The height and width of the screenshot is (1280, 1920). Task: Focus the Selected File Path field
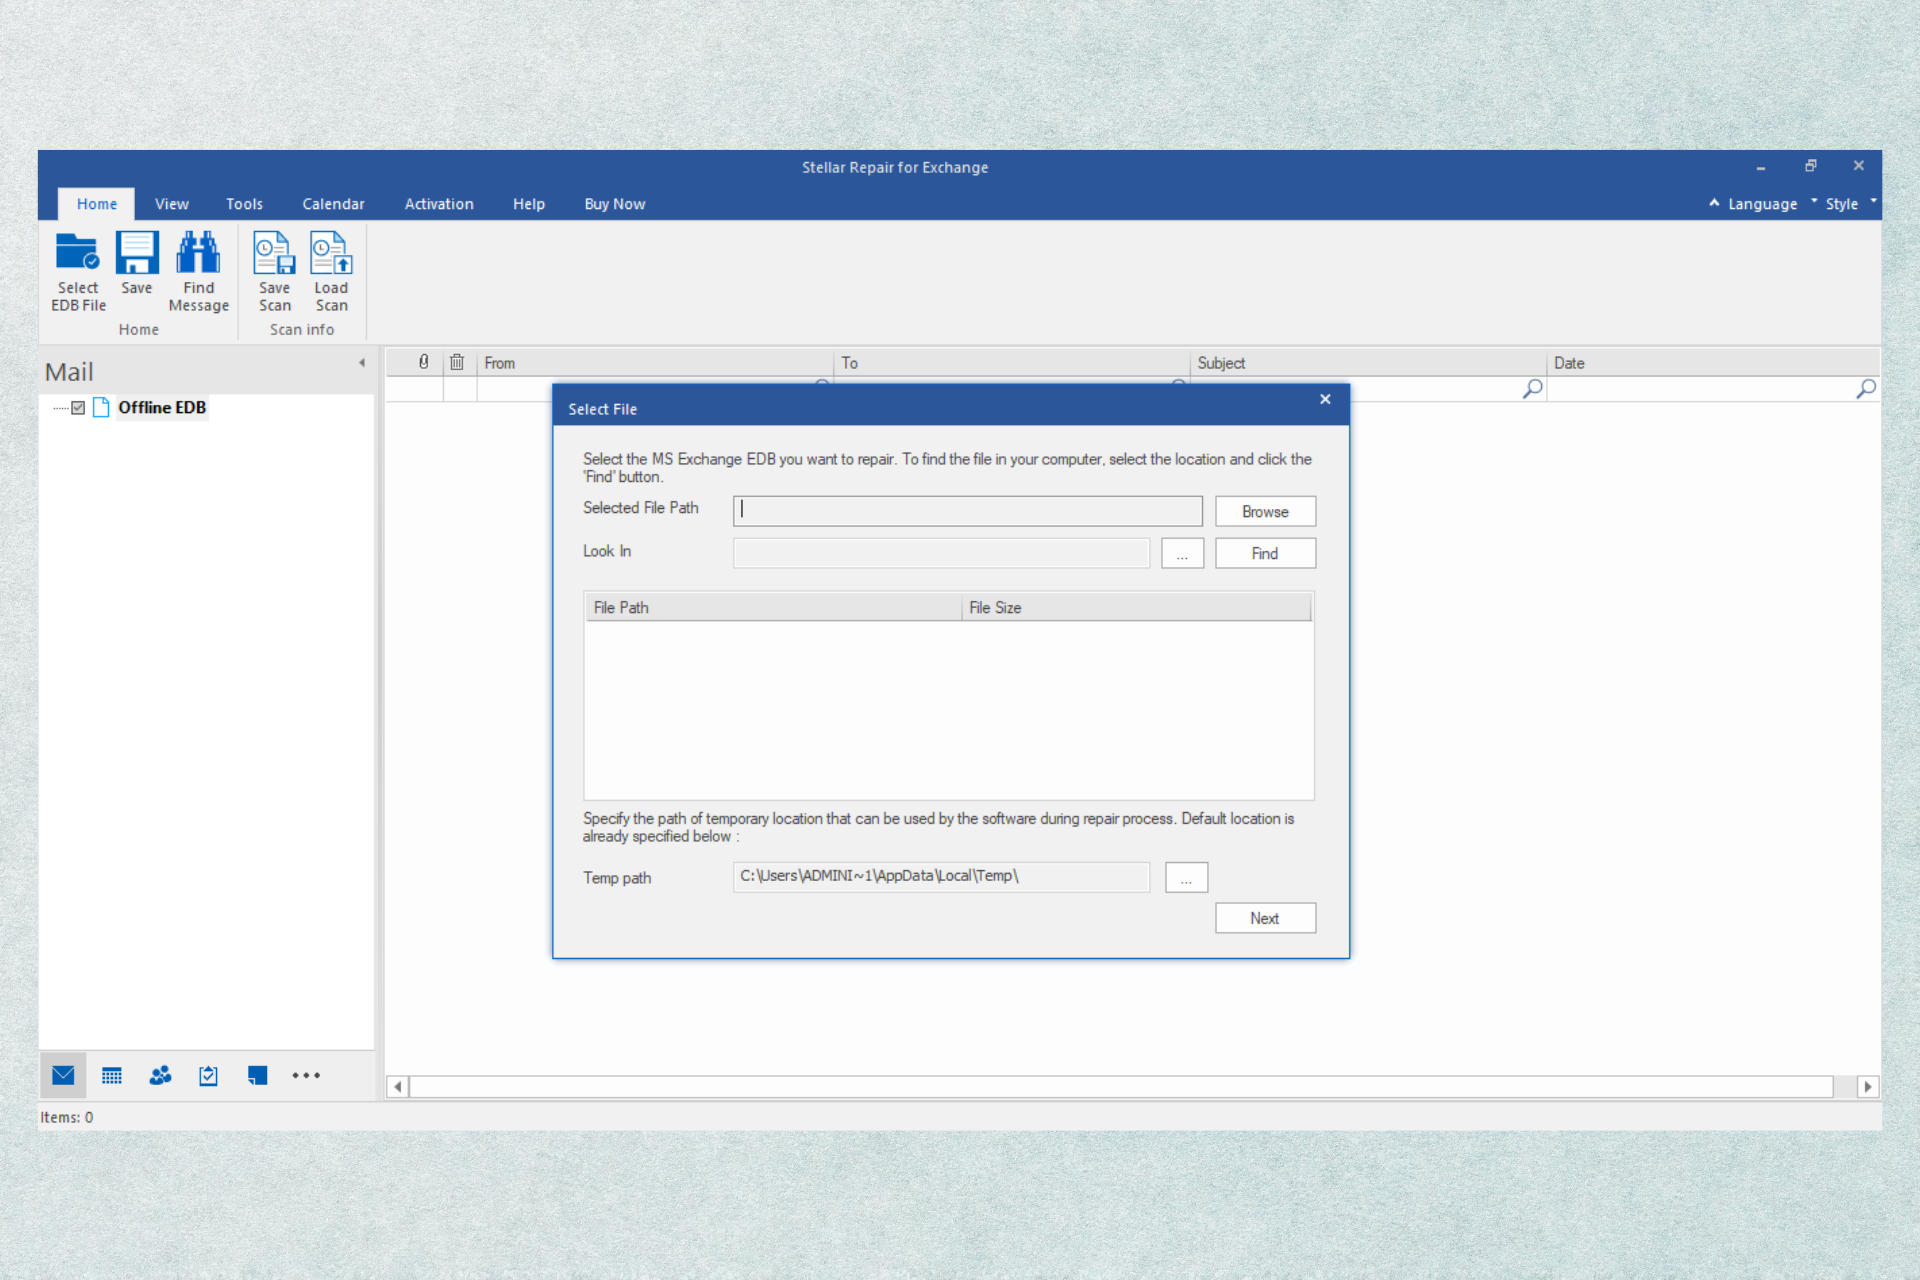click(967, 511)
